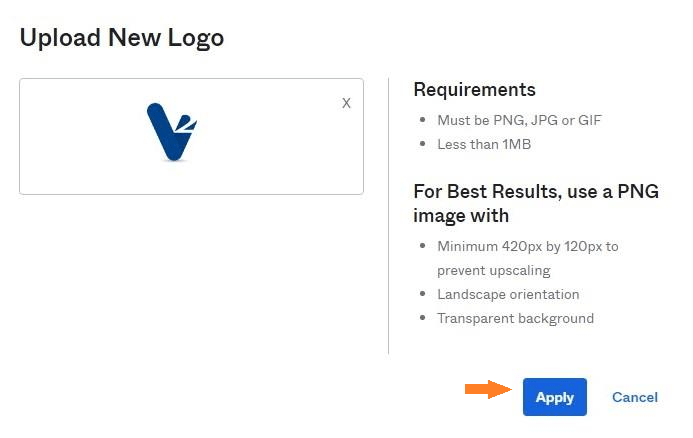Remove the uploaded logo with the X
693x438 pixels.
pyautogui.click(x=346, y=103)
